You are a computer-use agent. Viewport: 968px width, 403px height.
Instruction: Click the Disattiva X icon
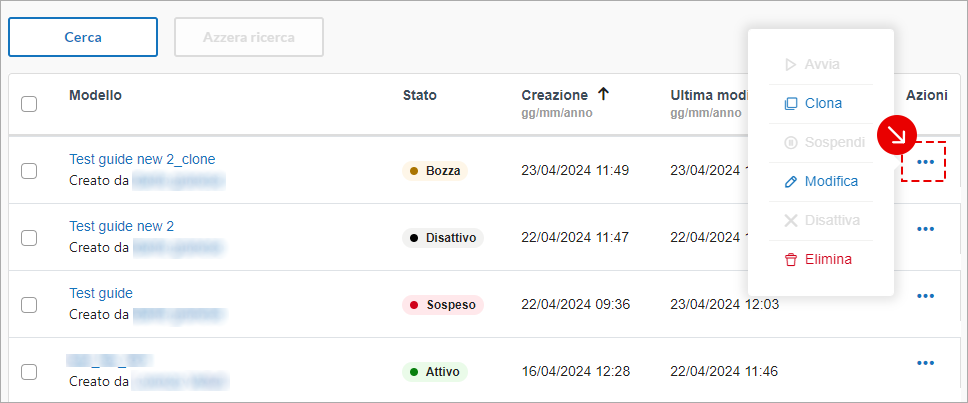click(x=790, y=220)
